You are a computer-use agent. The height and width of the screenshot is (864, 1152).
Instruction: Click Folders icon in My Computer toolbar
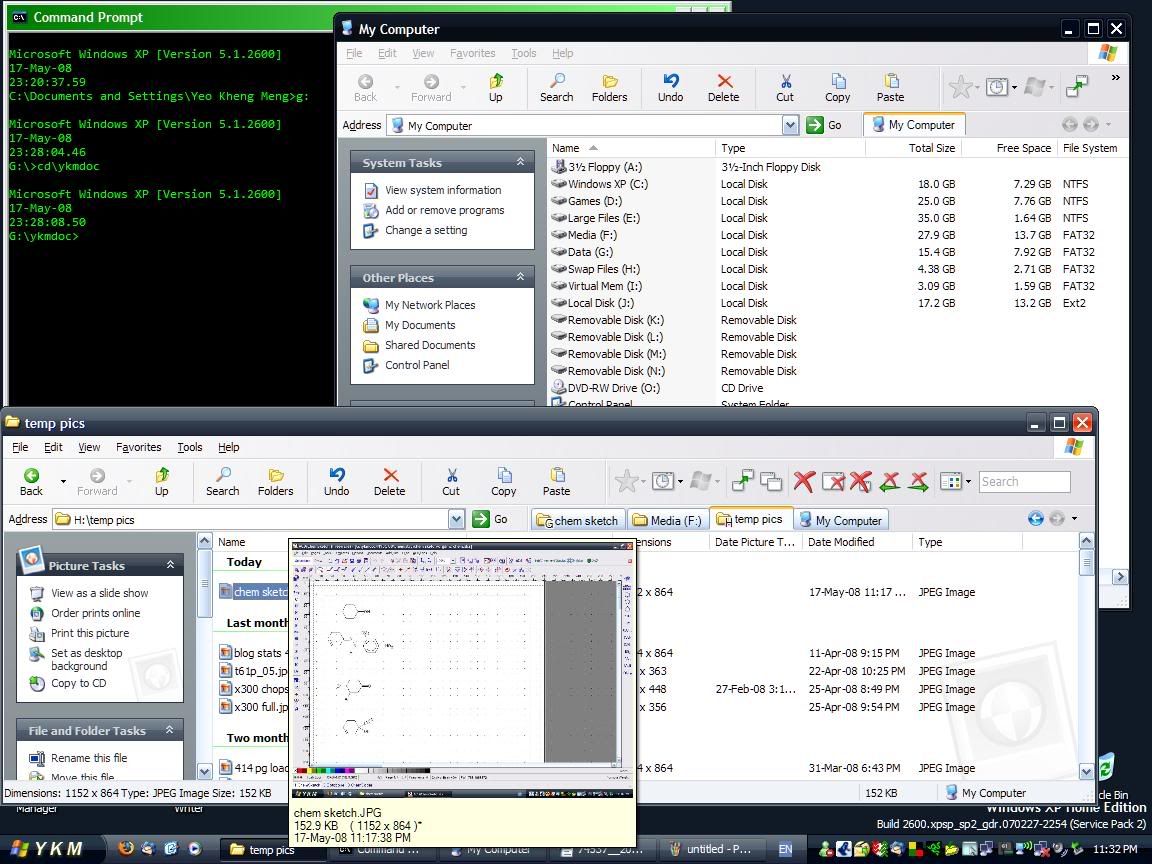pos(610,81)
